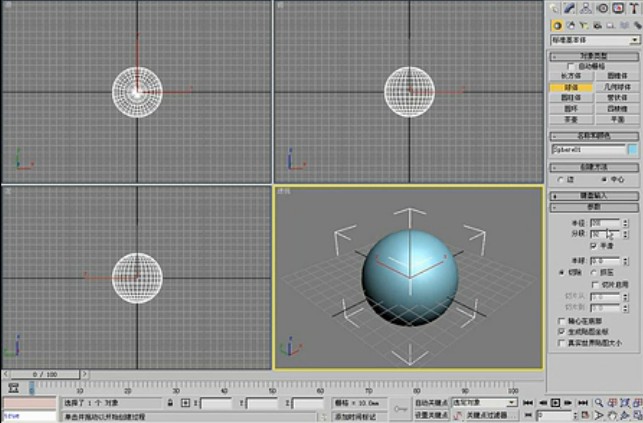Open the Hierarchy command panel tab
This screenshot has height=423, width=643.
click(586, 8)
